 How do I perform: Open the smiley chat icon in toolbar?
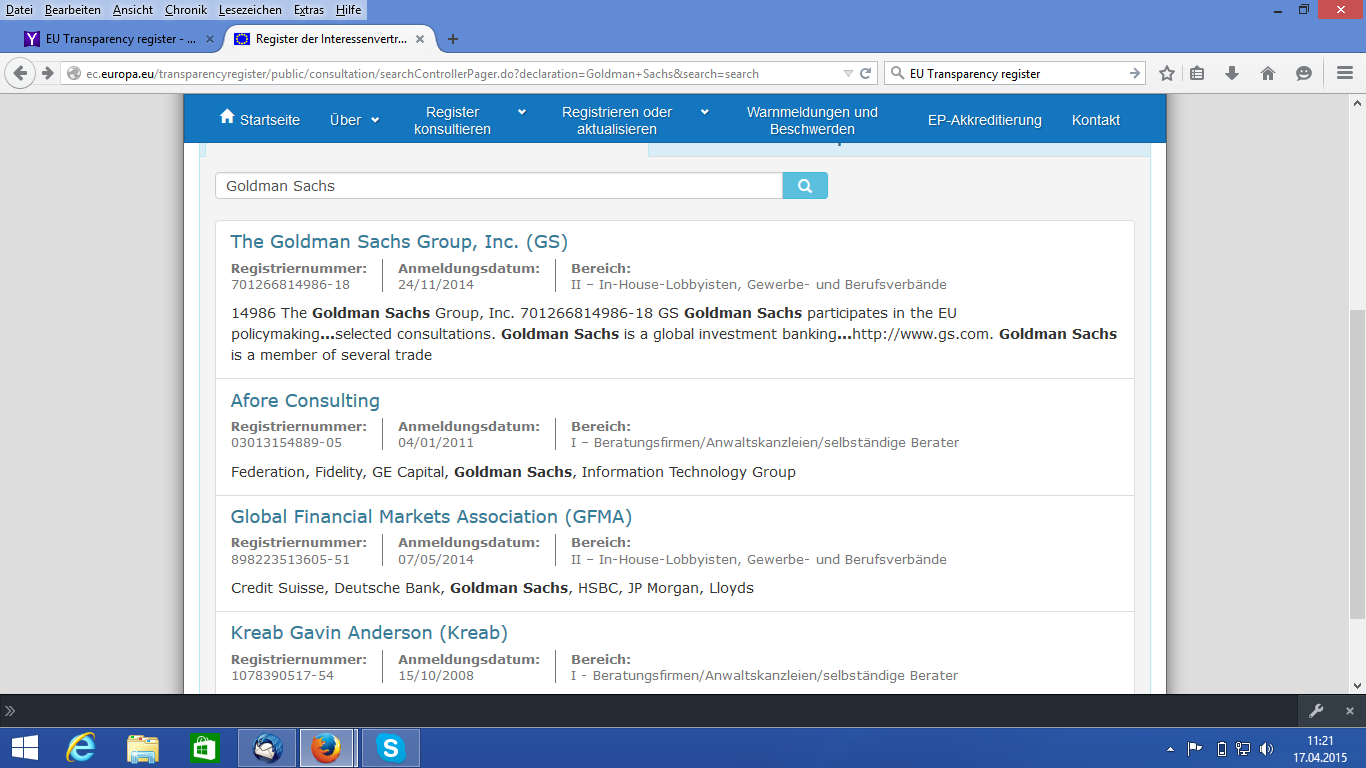[1303, 73]
